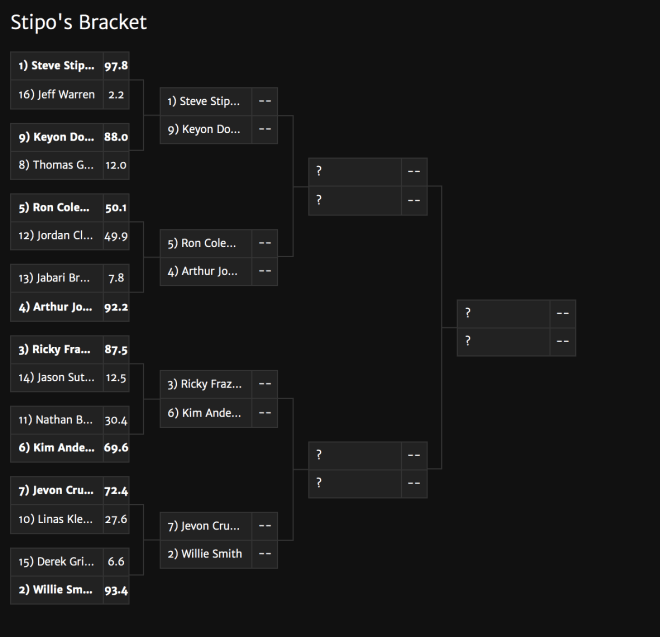Click 10) Linas Kle... entry
This screenshot has height=637, width=660.
pos(70,520)
